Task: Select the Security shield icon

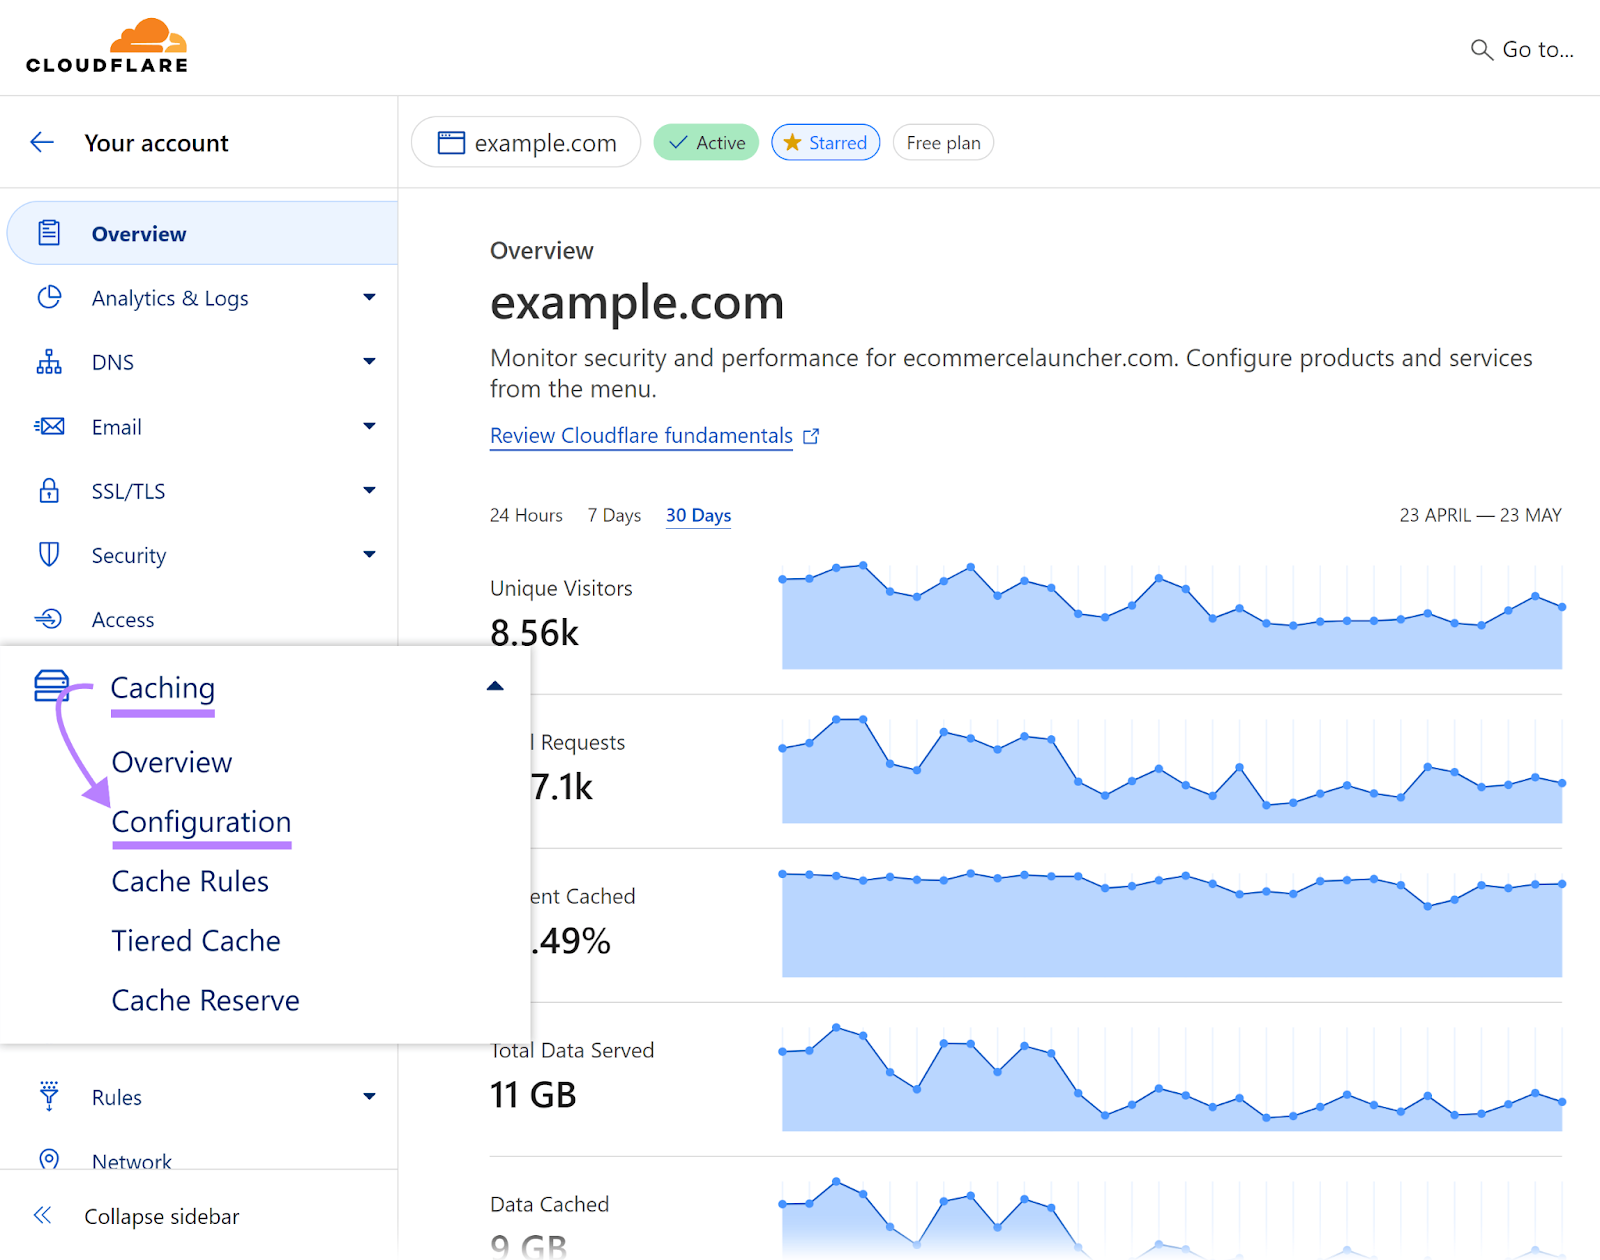Action: coord(49,554)
